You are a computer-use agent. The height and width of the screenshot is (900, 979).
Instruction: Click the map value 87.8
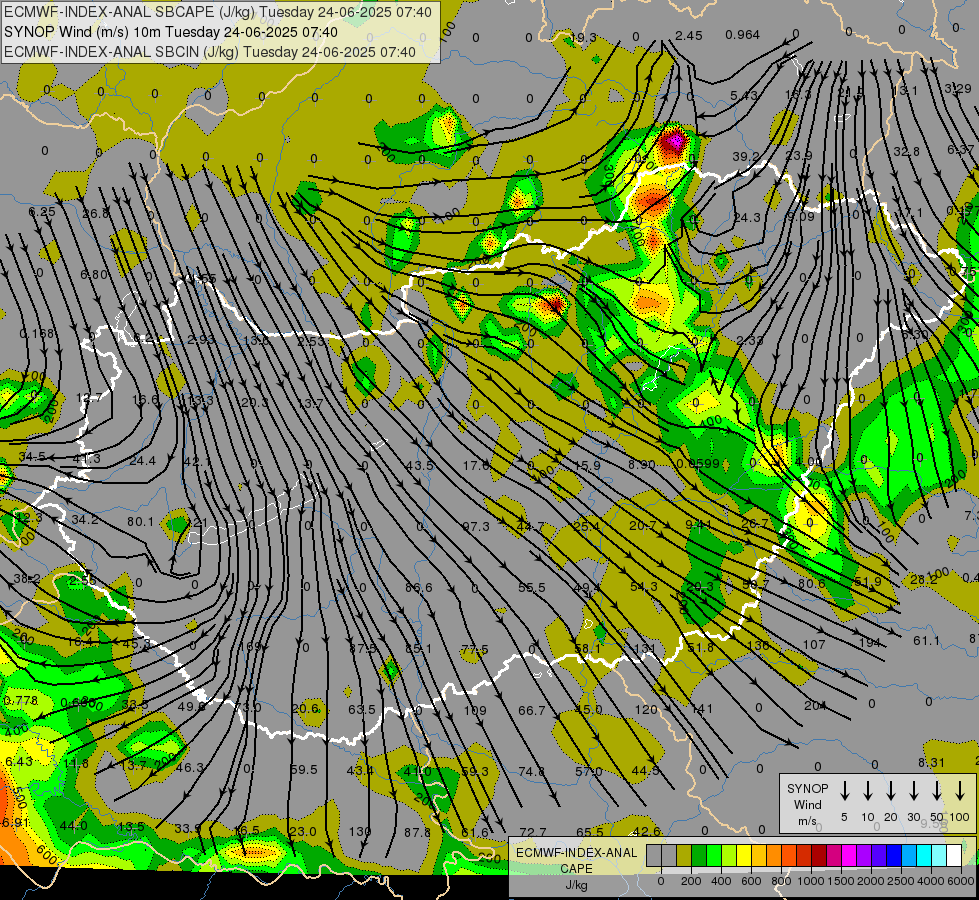click(x=418, y=833)
